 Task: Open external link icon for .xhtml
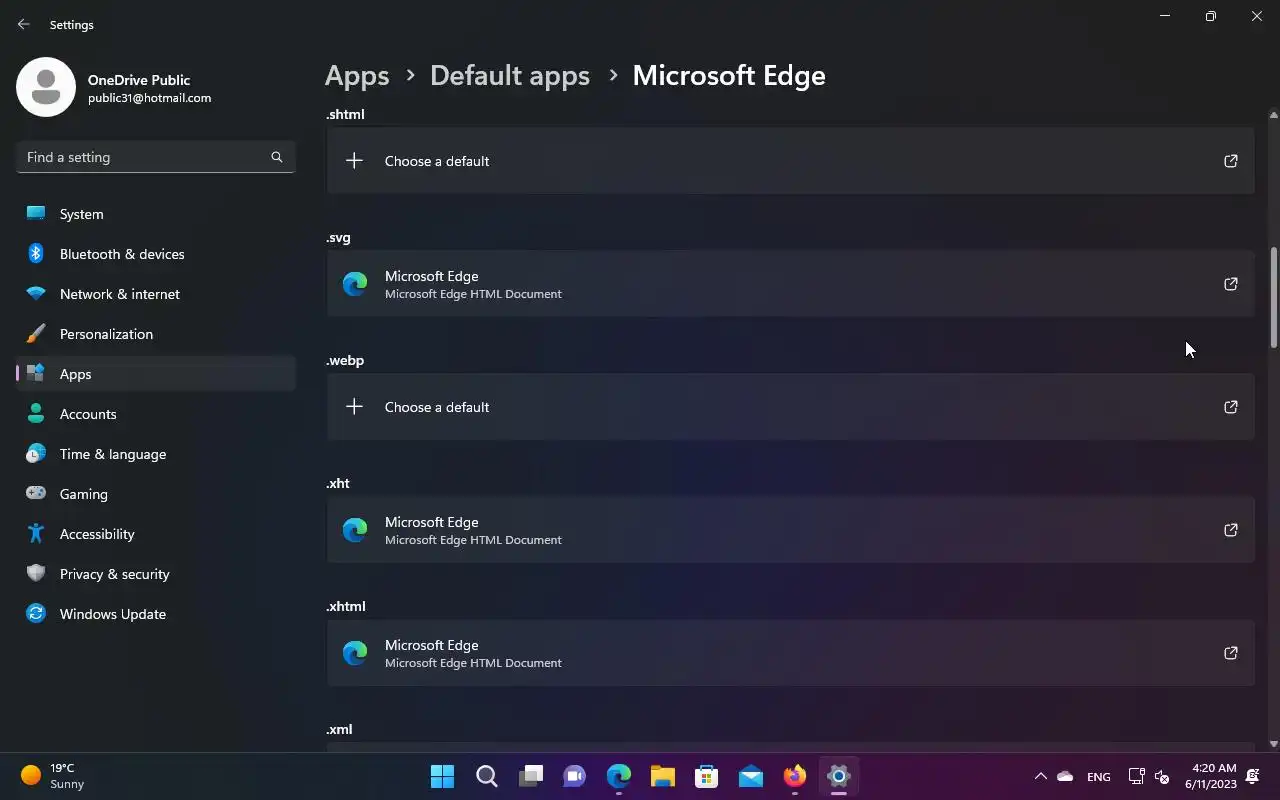click(x=1231, y=653)
